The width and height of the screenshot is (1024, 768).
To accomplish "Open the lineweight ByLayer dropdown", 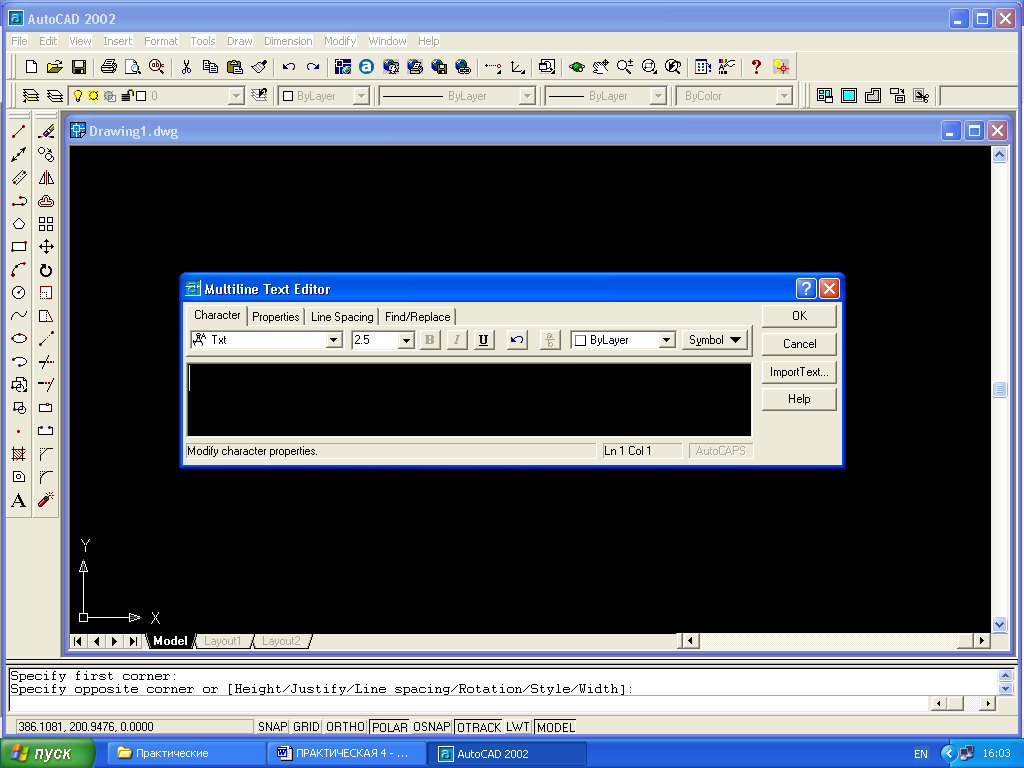I will 658,96.
